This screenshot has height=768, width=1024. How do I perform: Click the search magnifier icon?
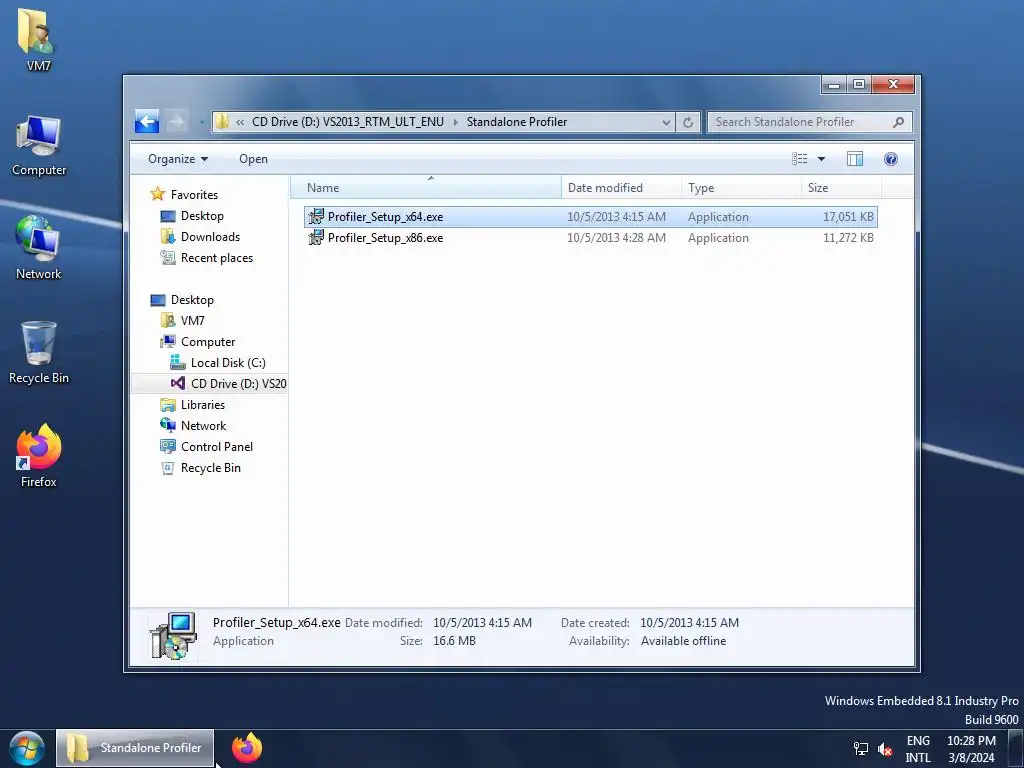coord(898,122)
